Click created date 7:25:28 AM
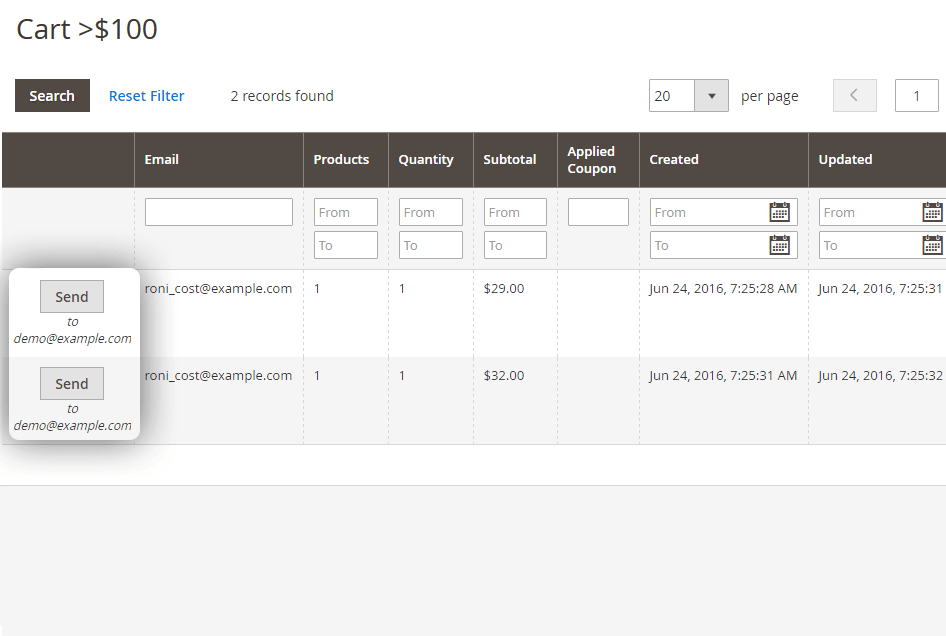This screenshot has width=946, height=636. (723, 288)
